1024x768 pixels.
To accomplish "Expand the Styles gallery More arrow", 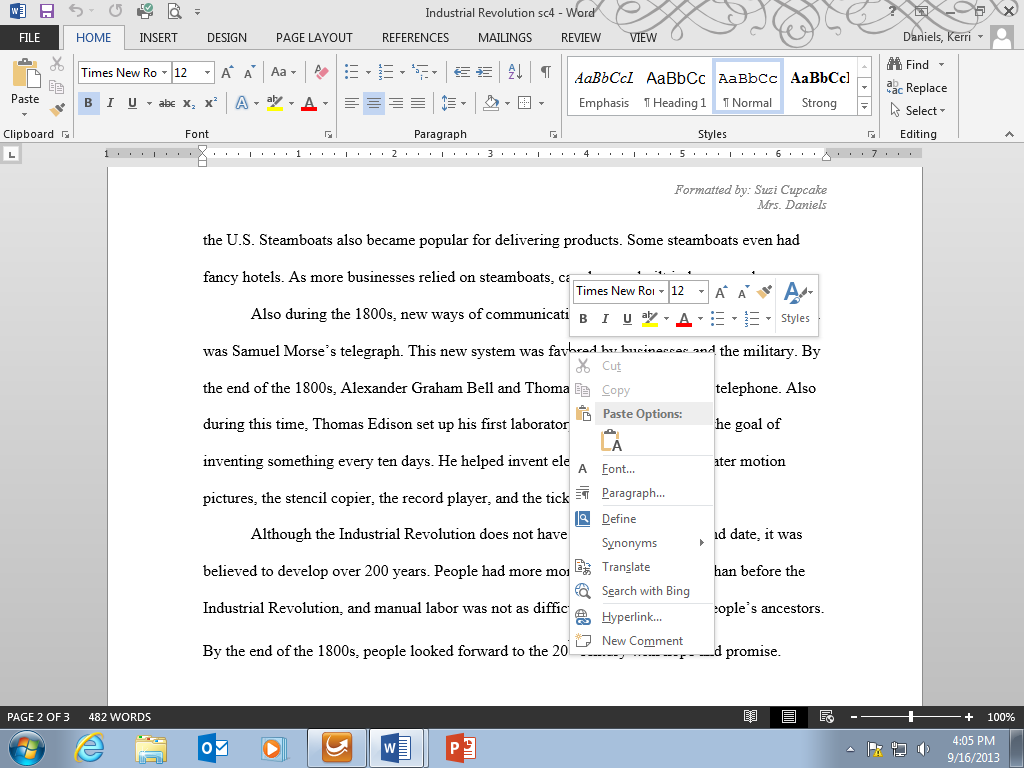I will (x=864, y=104).
